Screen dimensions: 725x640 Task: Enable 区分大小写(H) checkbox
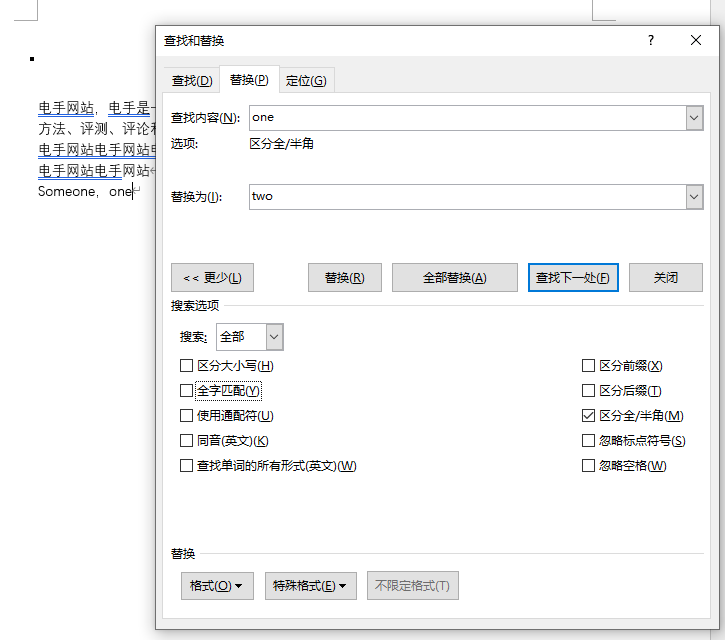point(186,366)
